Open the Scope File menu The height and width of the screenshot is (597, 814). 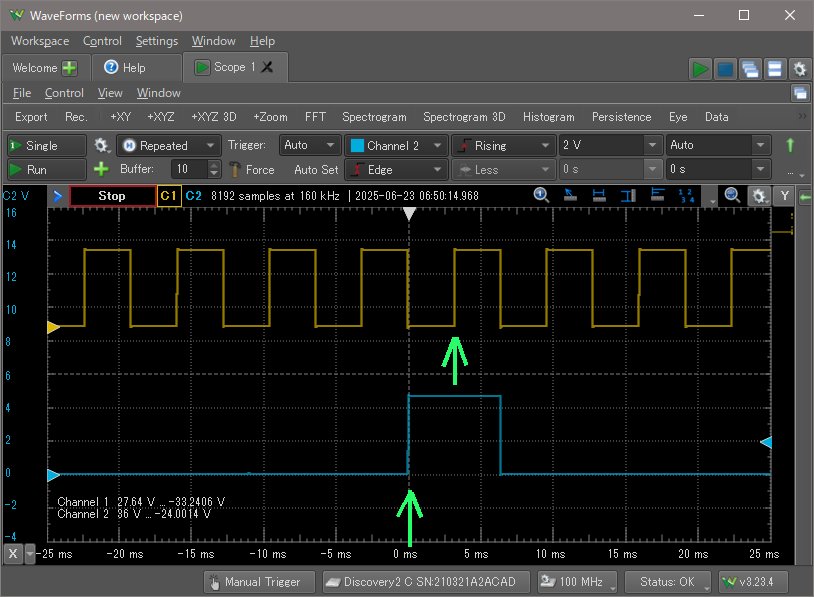click(x=22, y=93)
